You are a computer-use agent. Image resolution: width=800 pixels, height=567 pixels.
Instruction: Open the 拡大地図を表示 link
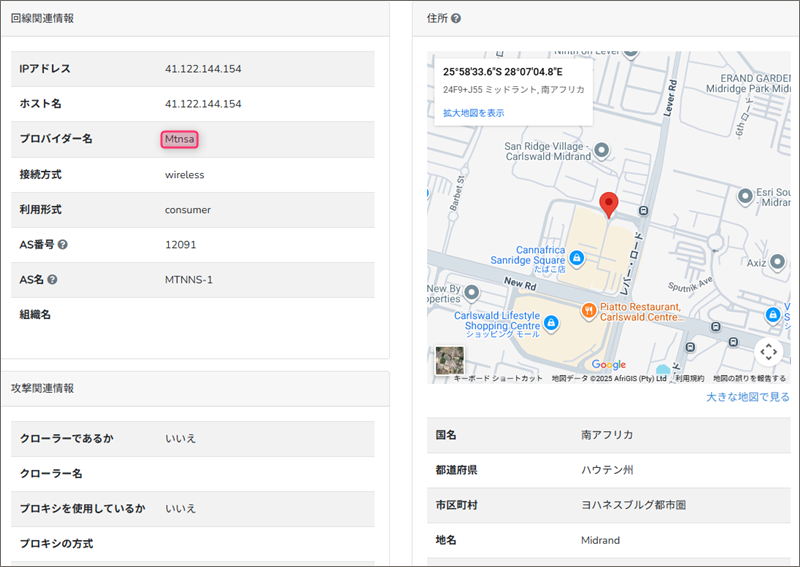(x=473, y=113)
